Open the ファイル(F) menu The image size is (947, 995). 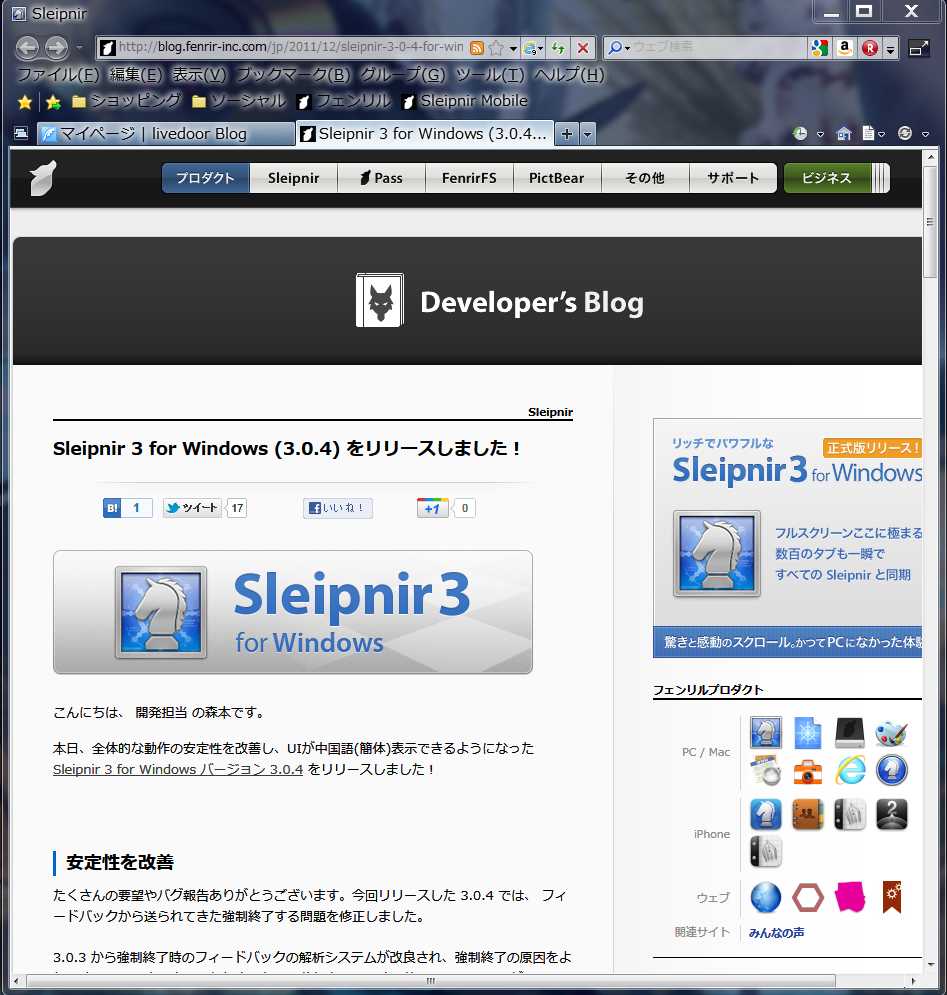point(58,75)
